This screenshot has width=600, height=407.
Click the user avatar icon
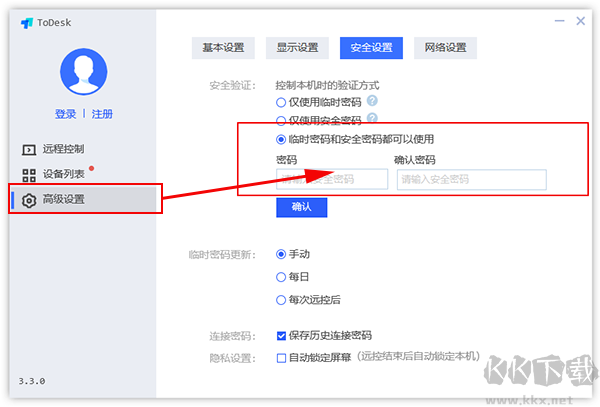[x=83, y=72]
